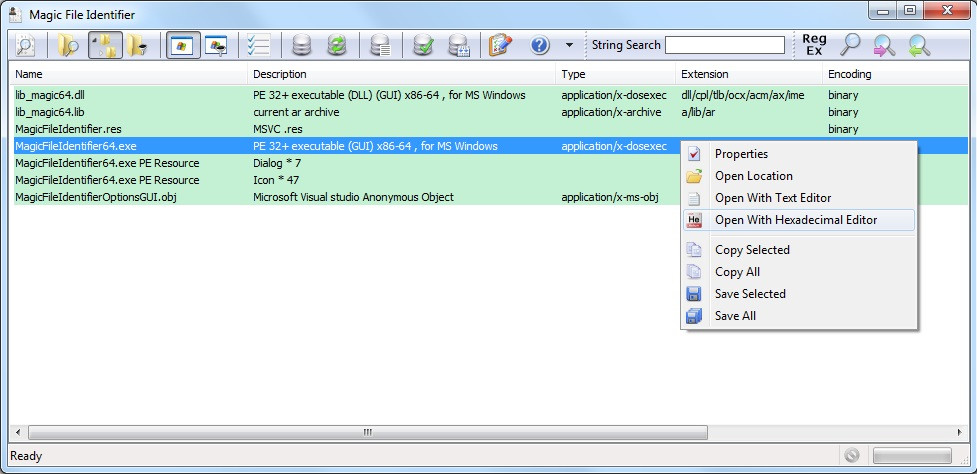This screenshot has width=977, height=474.
Task: Choose Save Selected from context menu
Action: pyautogui.click(x=799, y=293)
